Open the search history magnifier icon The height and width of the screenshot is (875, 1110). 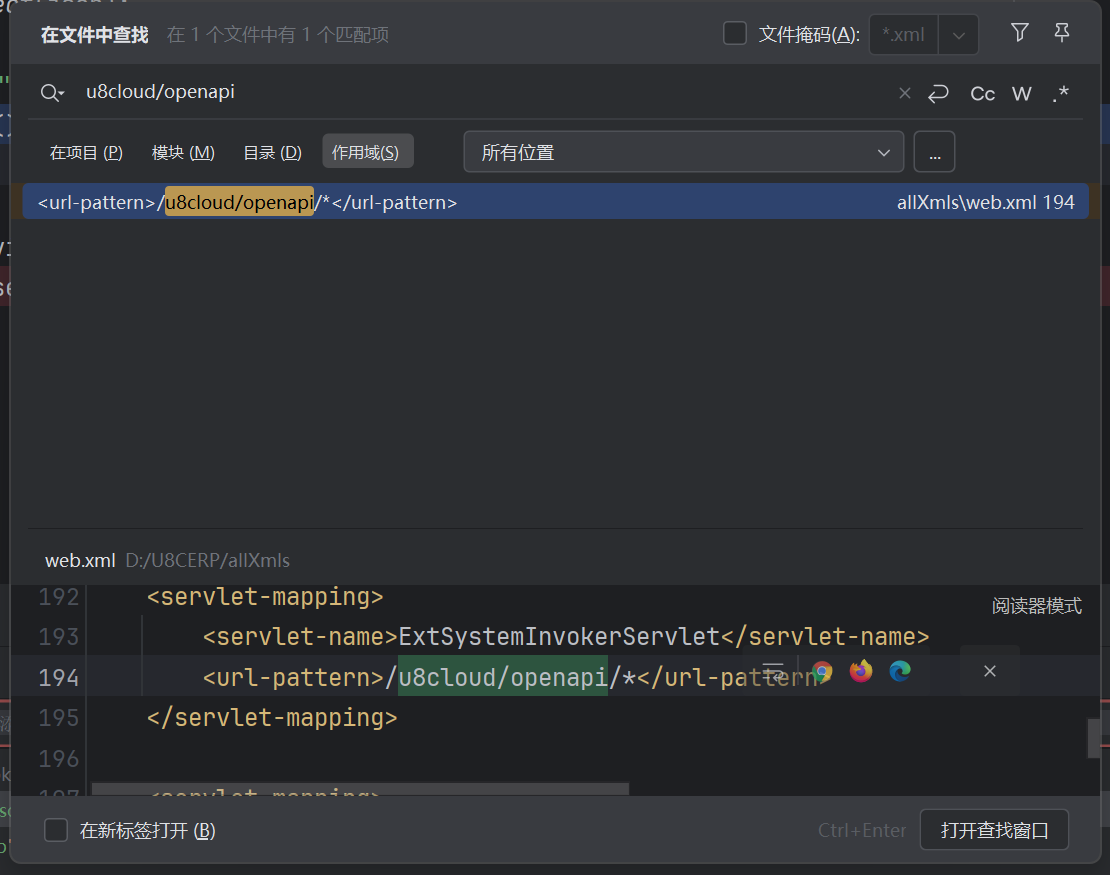pos(52,93)
